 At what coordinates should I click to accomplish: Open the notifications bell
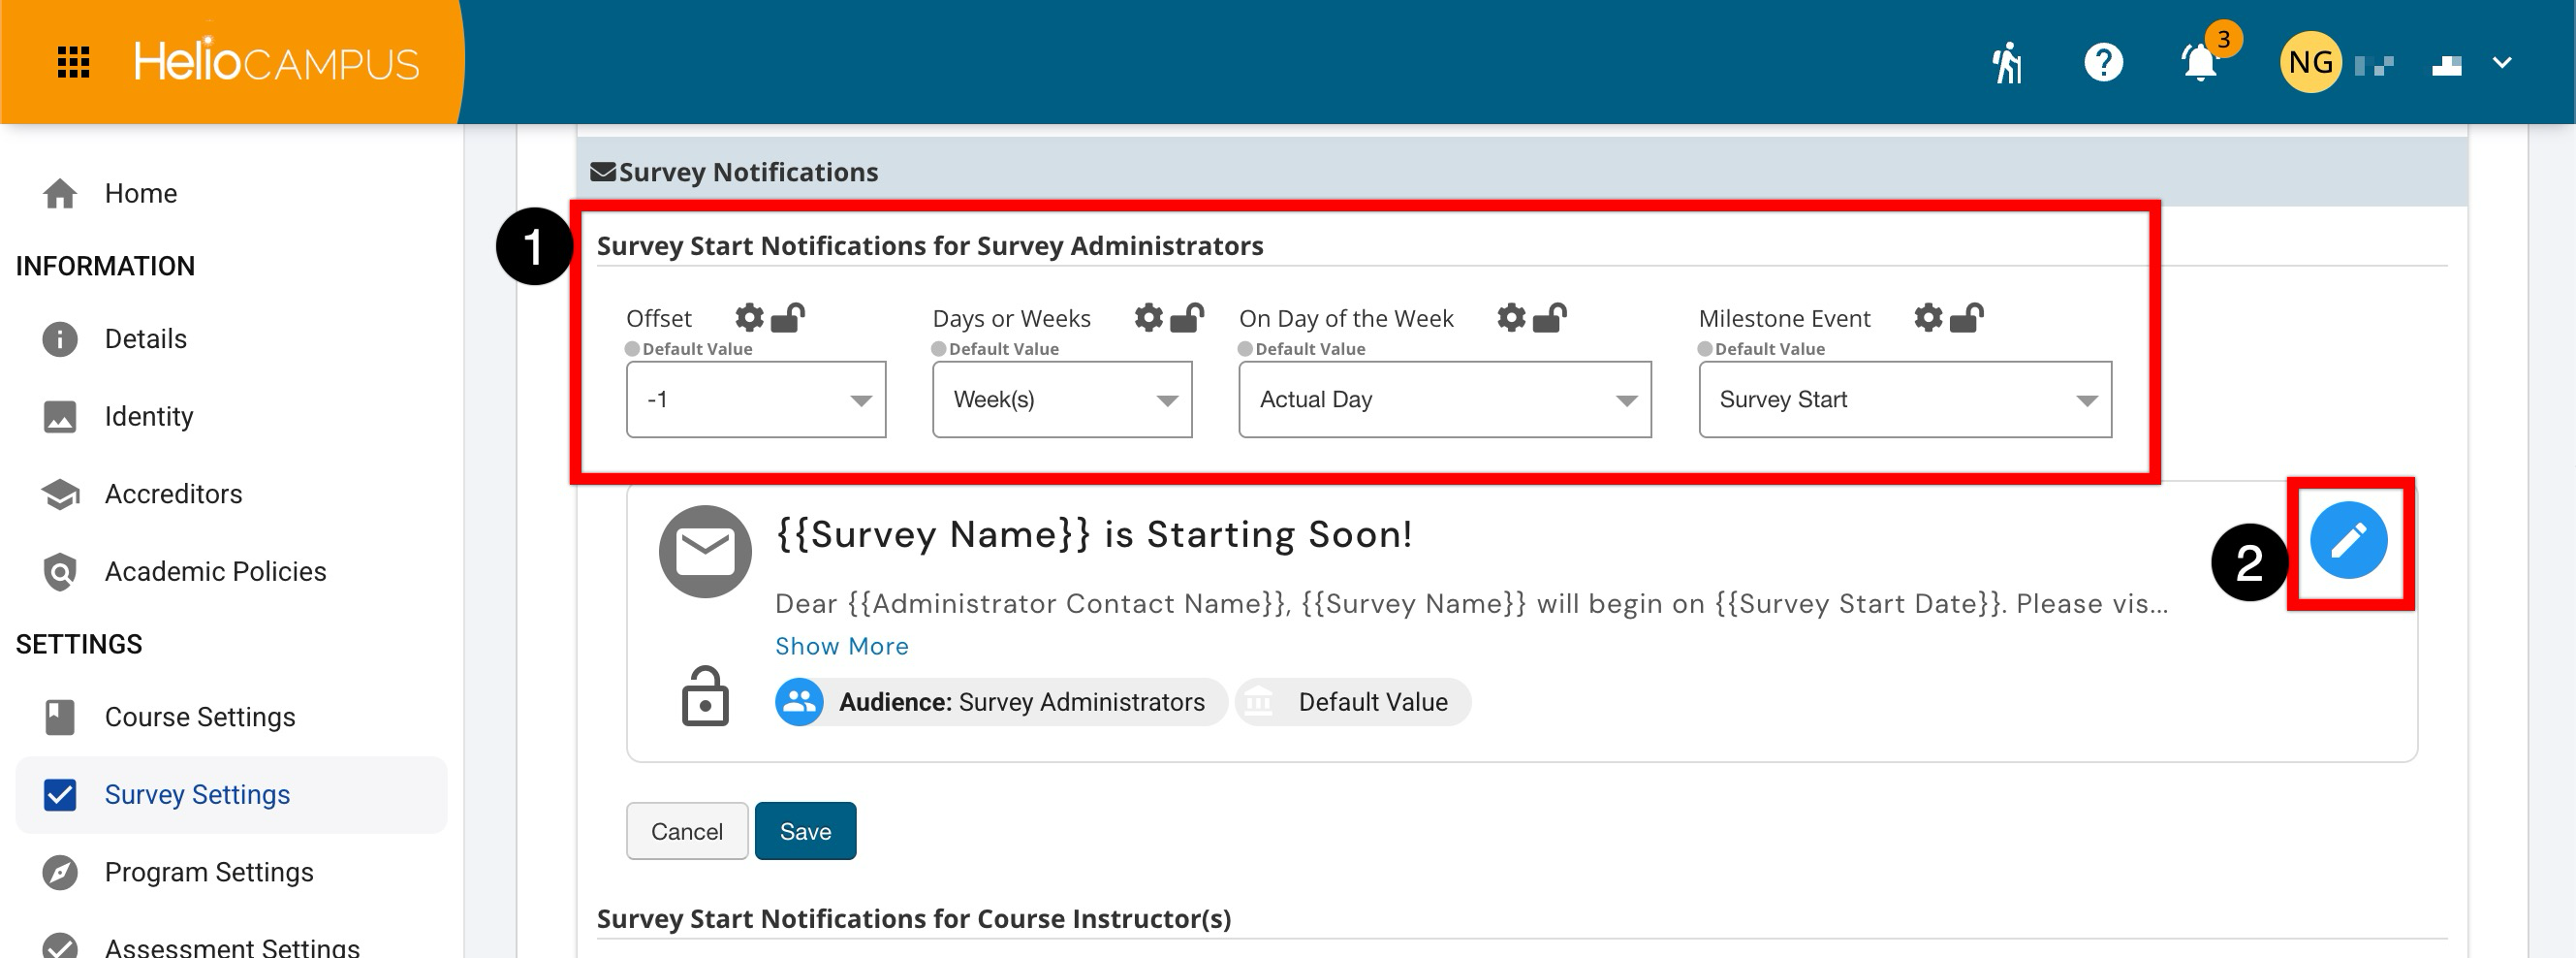[x=2199, y=62]
